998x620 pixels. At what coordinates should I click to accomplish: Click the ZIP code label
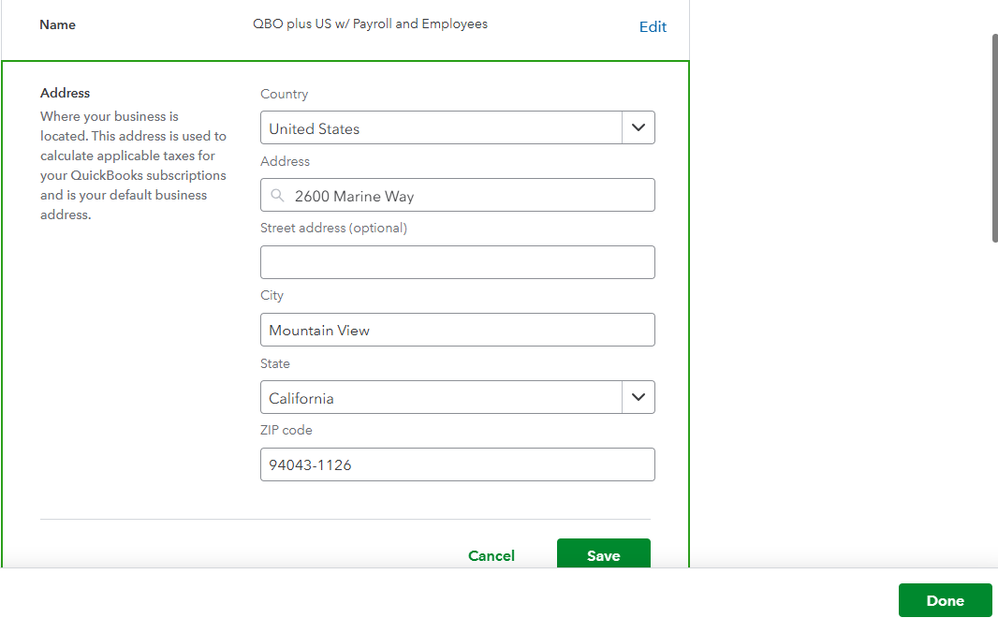pyautogui.click(x=286, y=430)
